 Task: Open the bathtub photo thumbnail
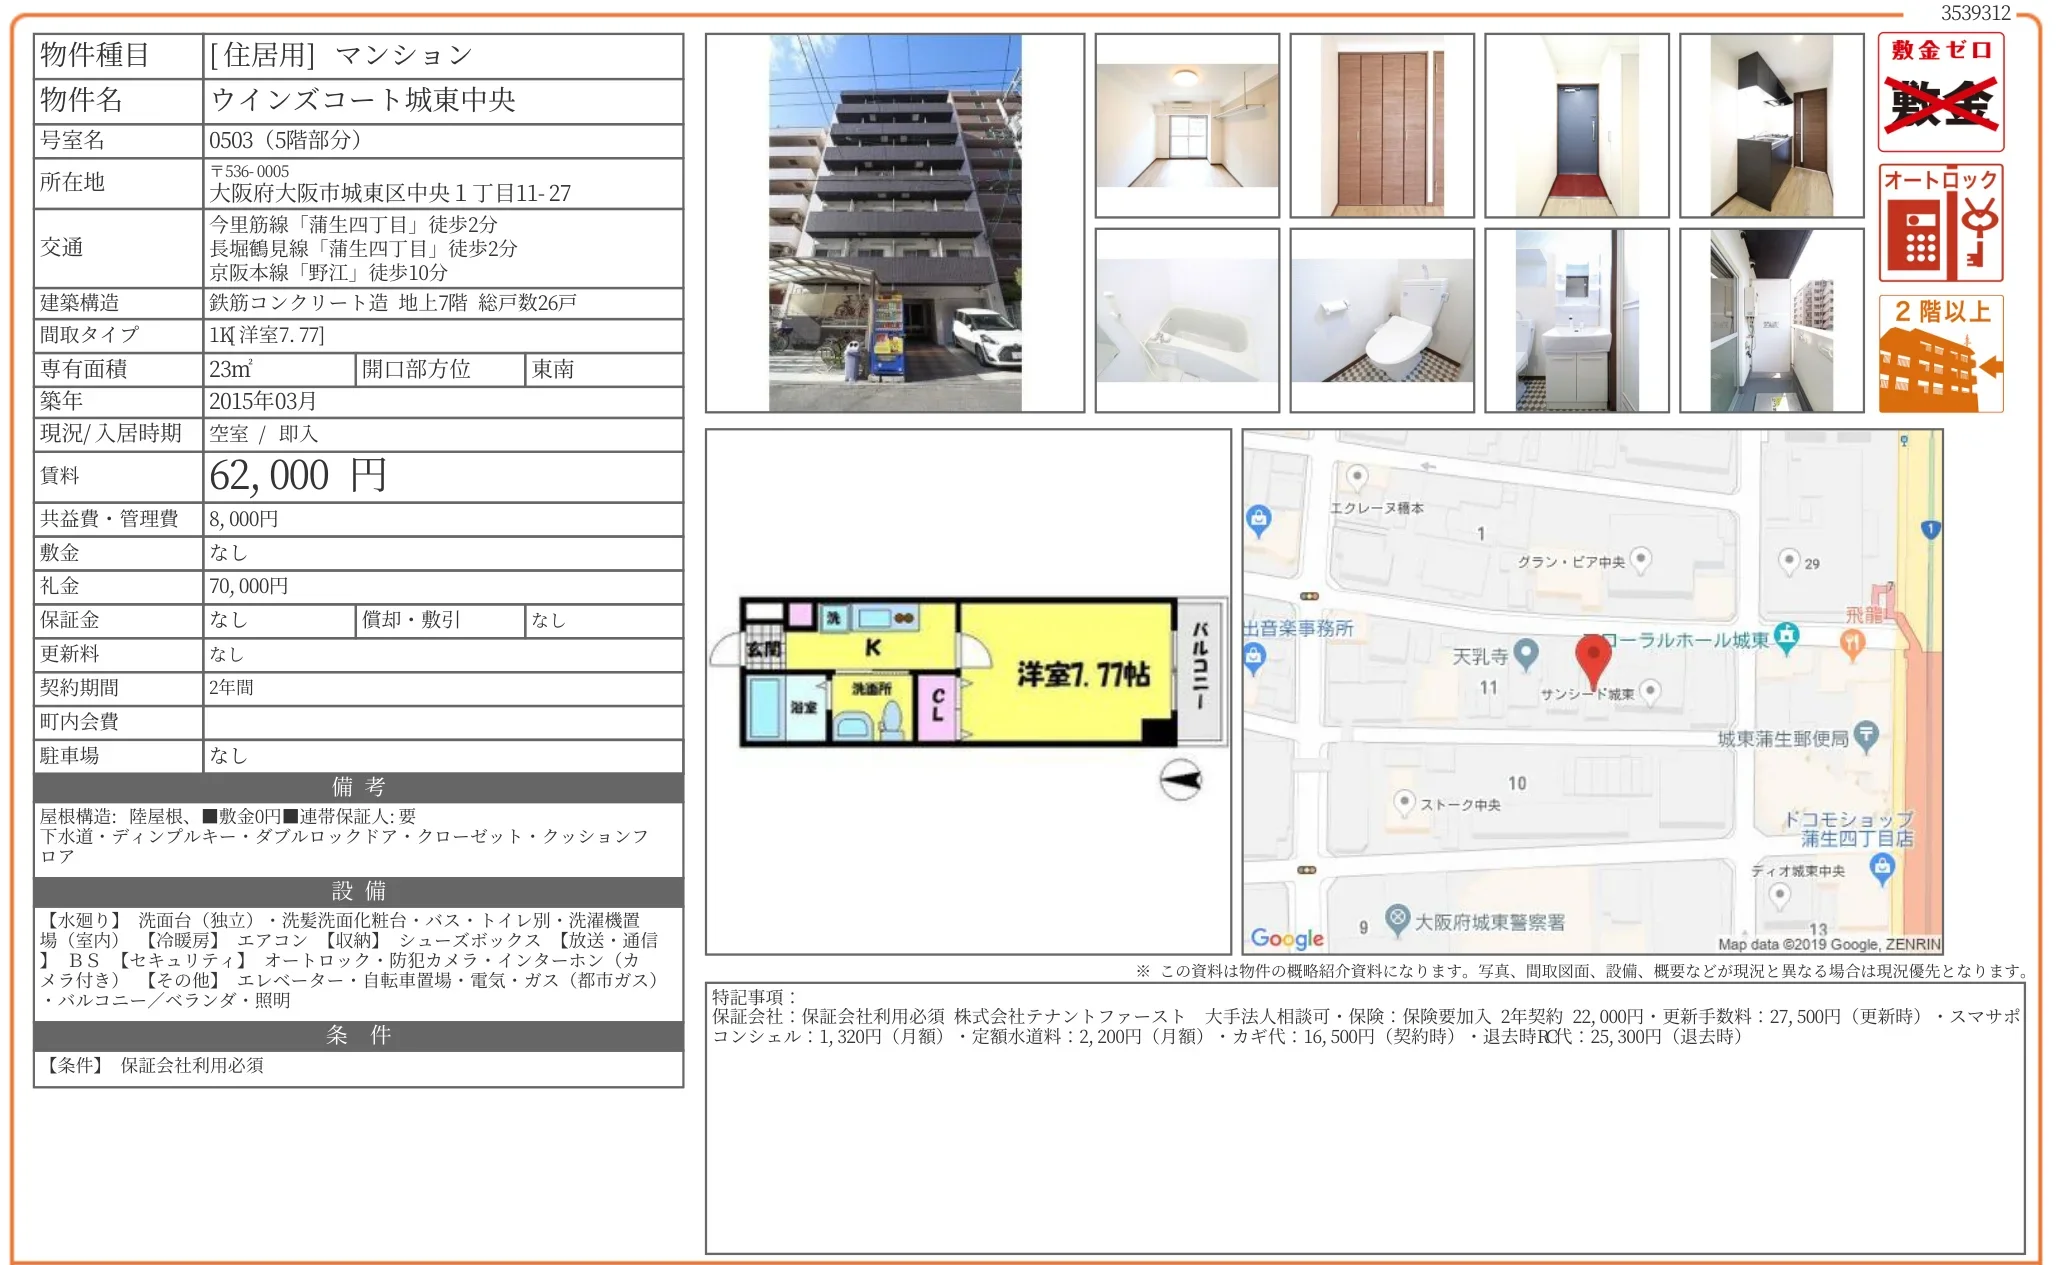point(1187,321)
